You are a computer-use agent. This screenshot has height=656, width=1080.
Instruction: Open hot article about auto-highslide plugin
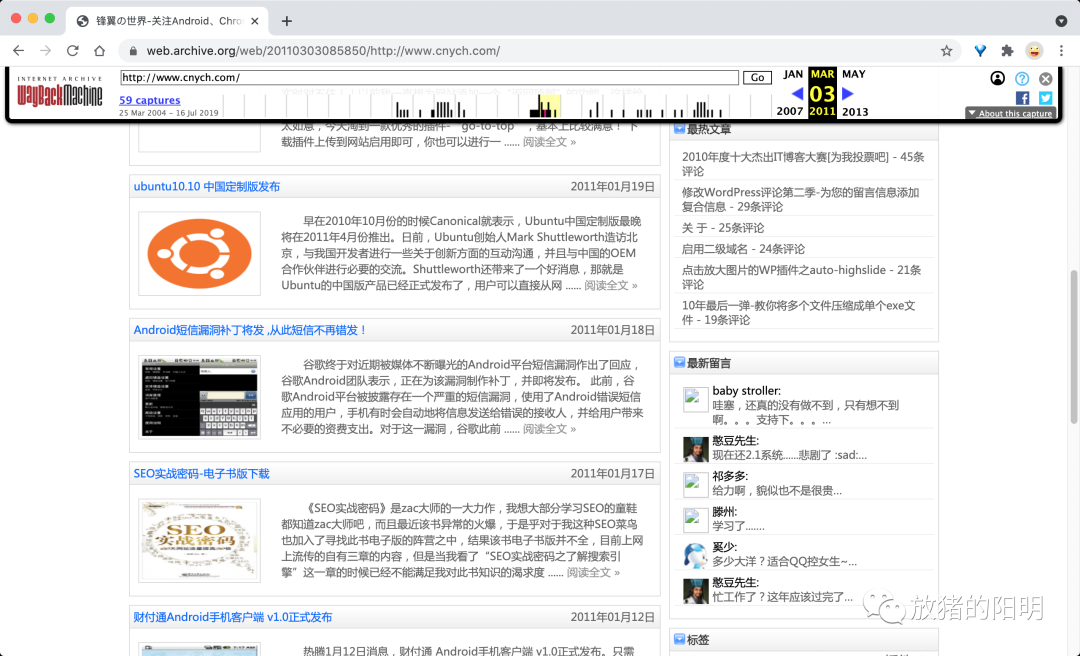click(802, 277)
